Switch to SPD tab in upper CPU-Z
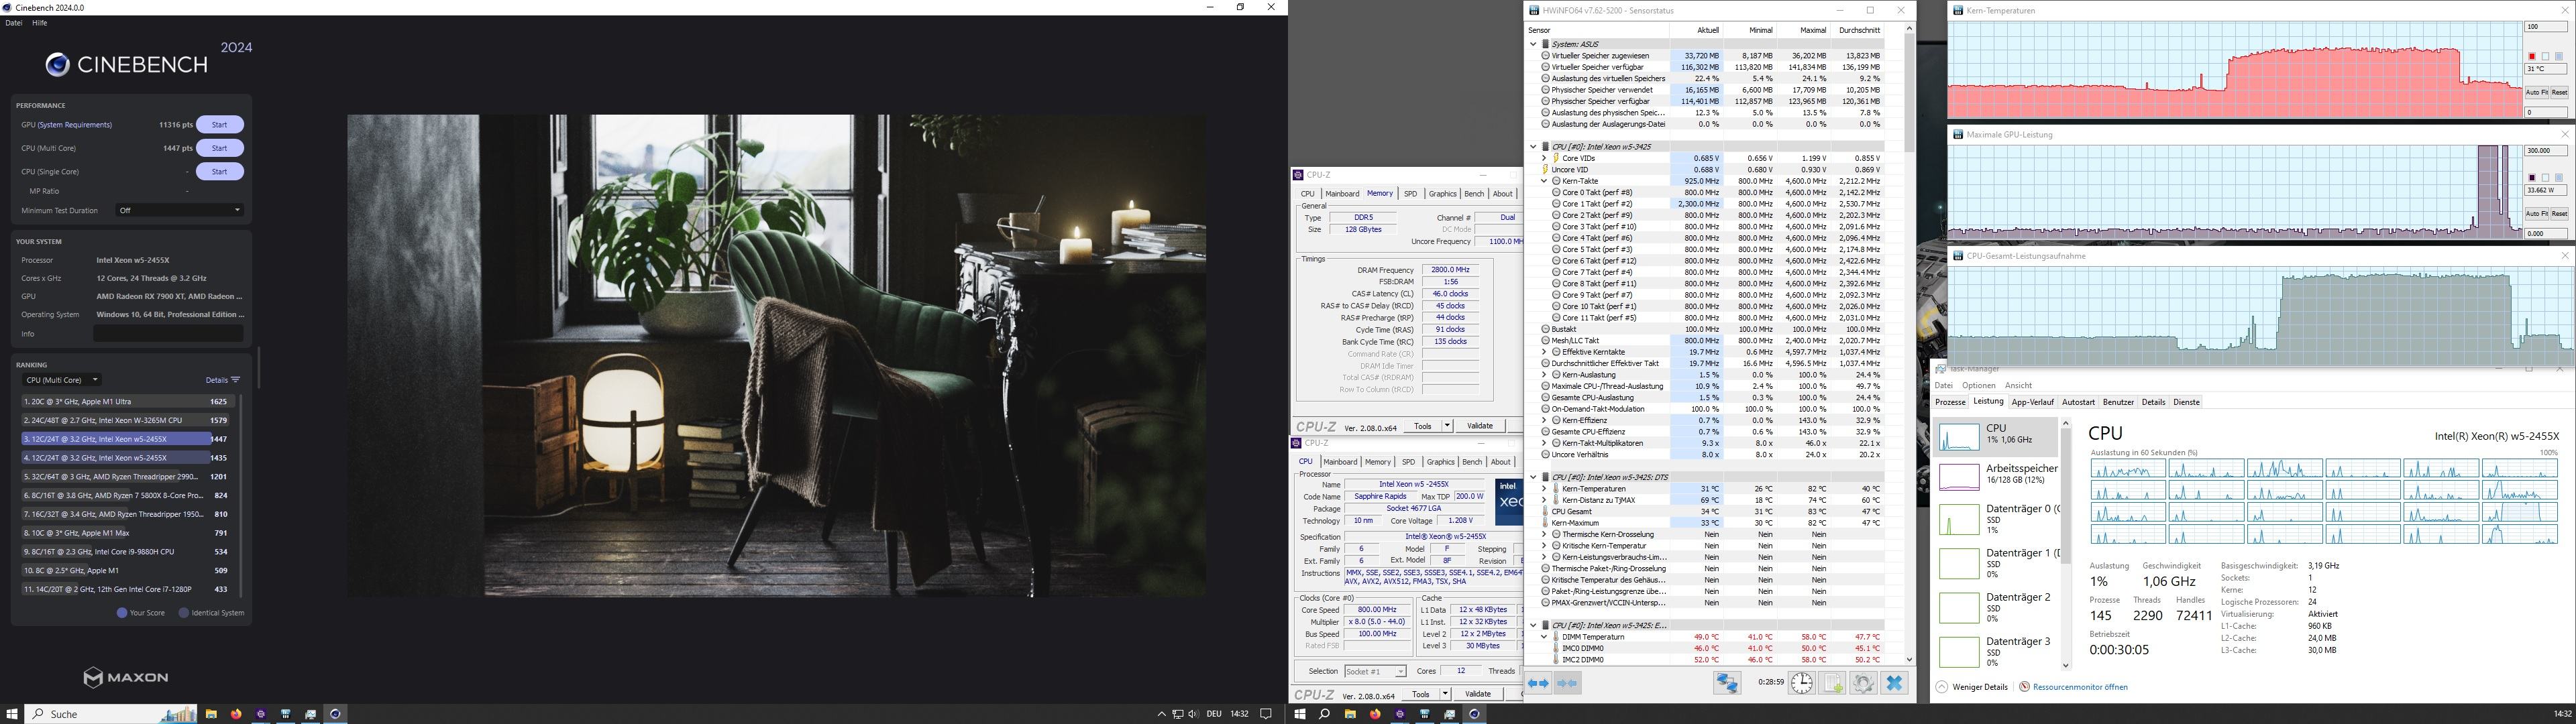The image size is (2576, 724). (1410, 194)
